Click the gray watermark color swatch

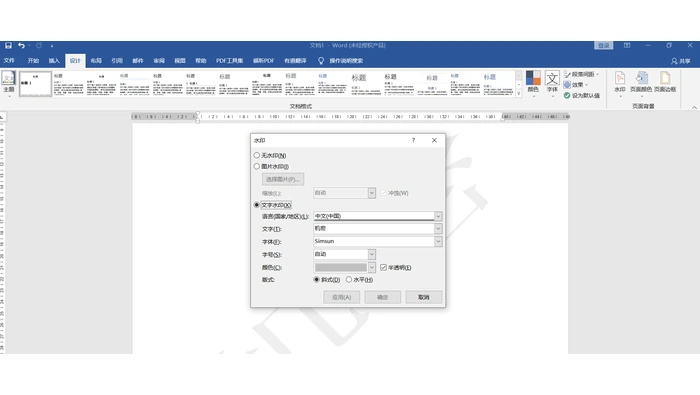click(341, 267)
